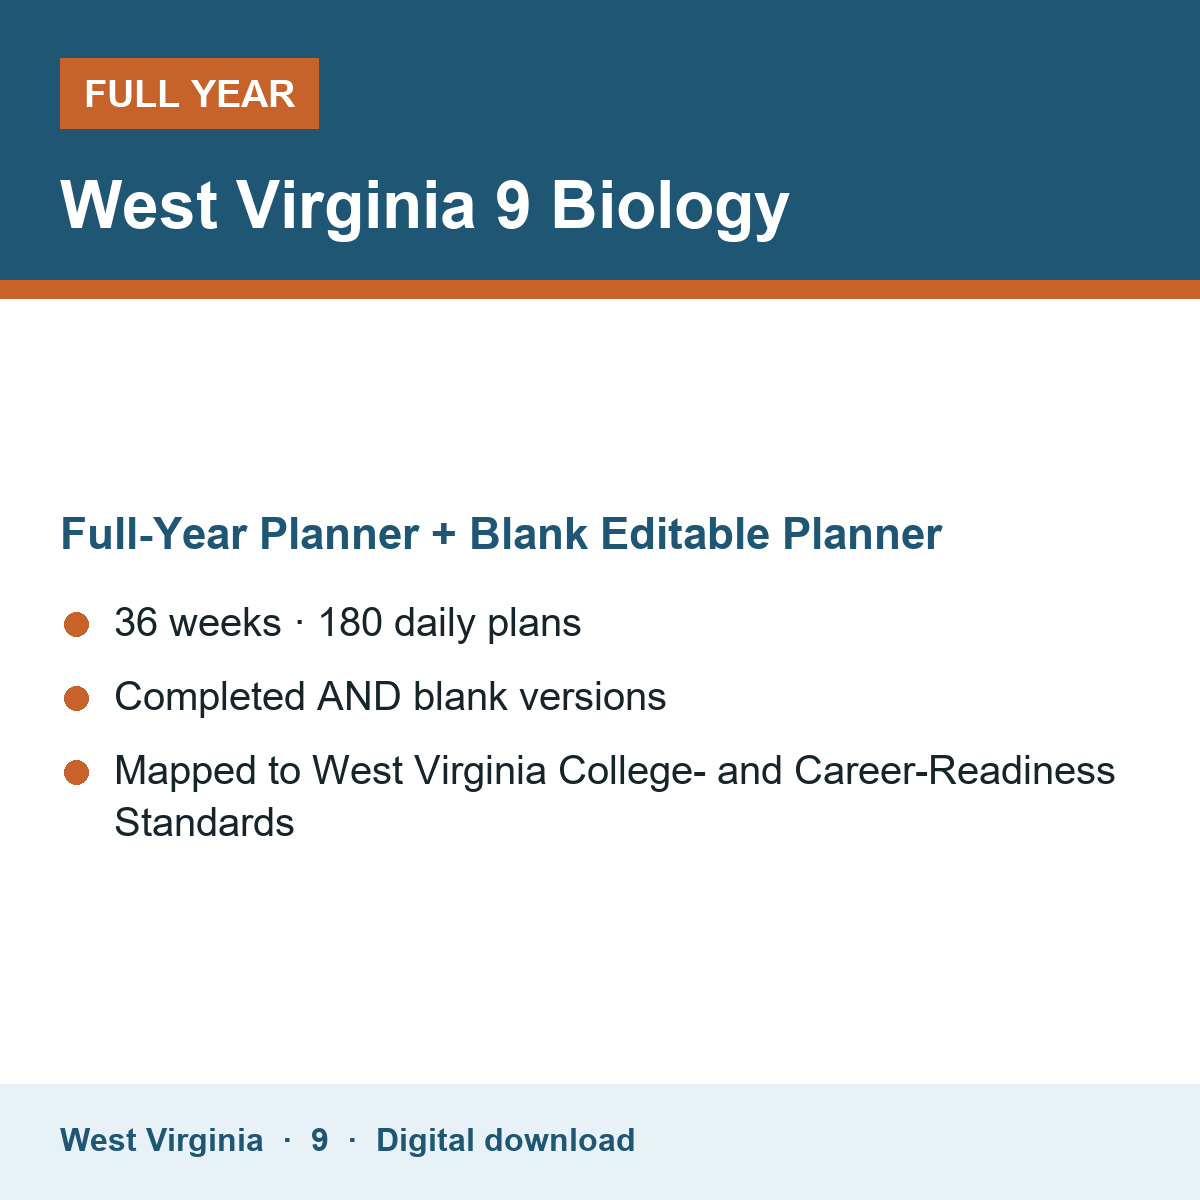The image size is (1200, 1200).
Task: Click the Digital download footer label
Action: (505, 1140)
